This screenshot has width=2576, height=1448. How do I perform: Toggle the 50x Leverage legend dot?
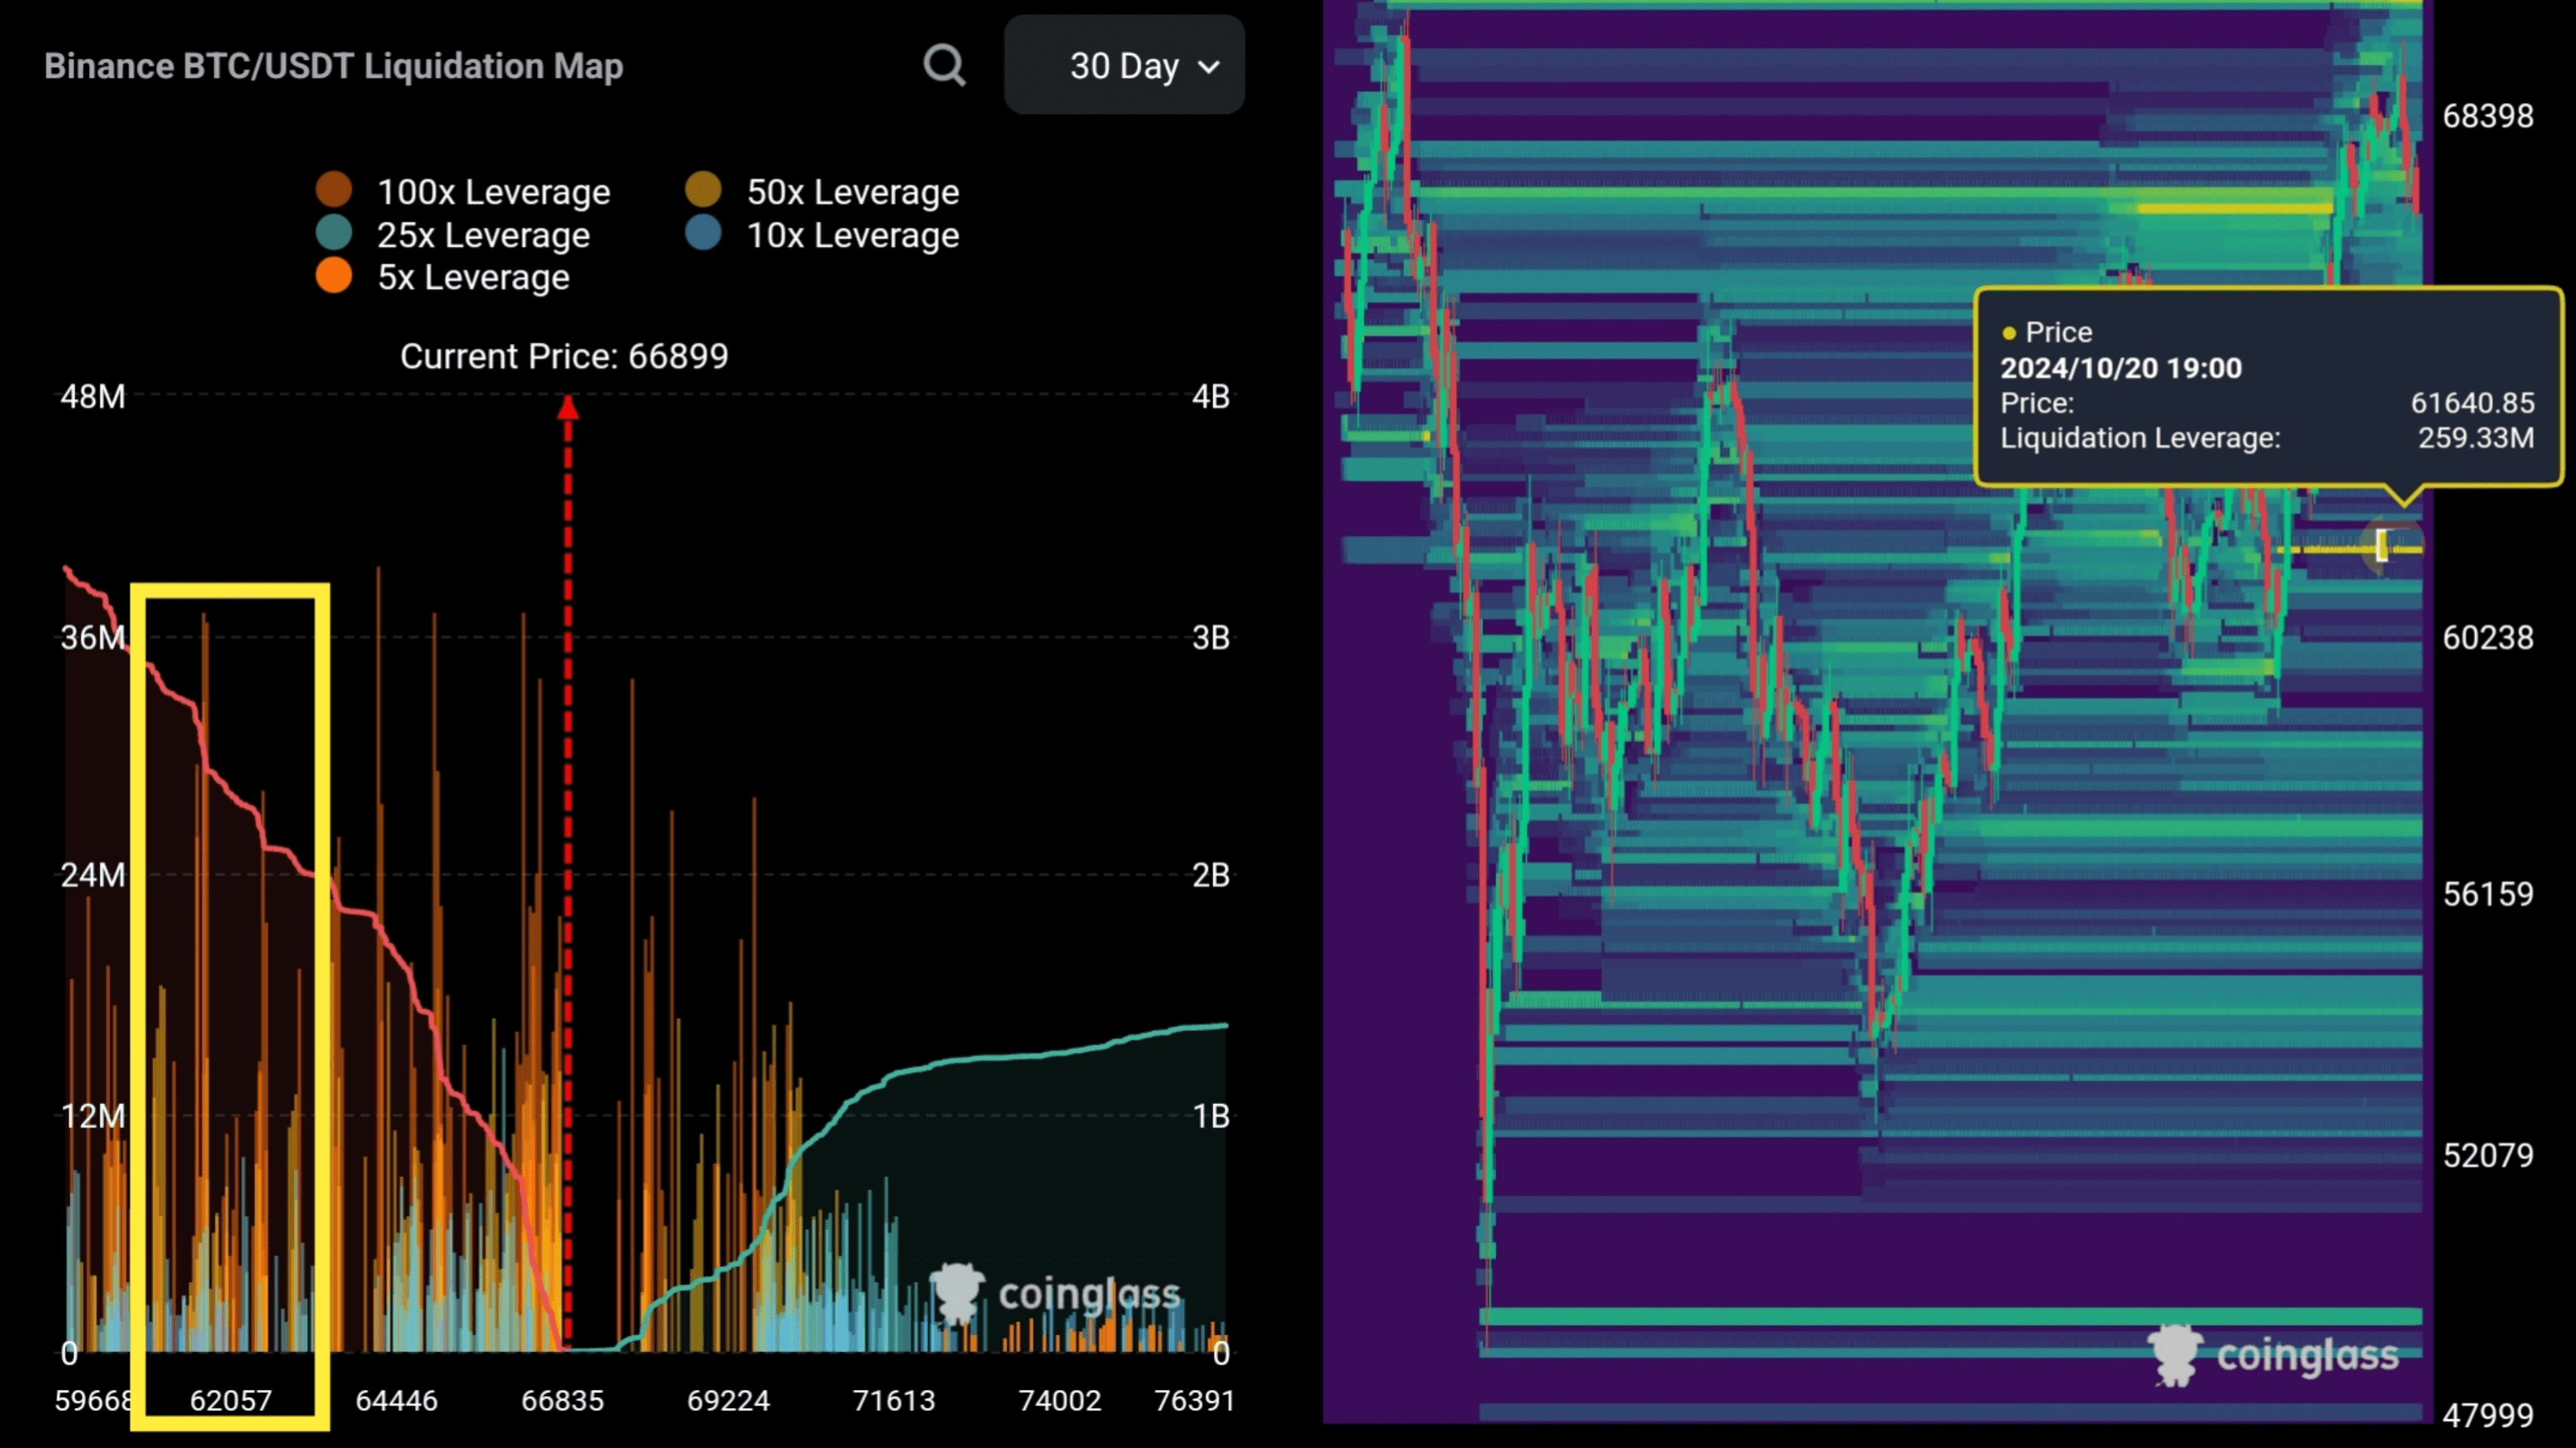coord(703,190)
